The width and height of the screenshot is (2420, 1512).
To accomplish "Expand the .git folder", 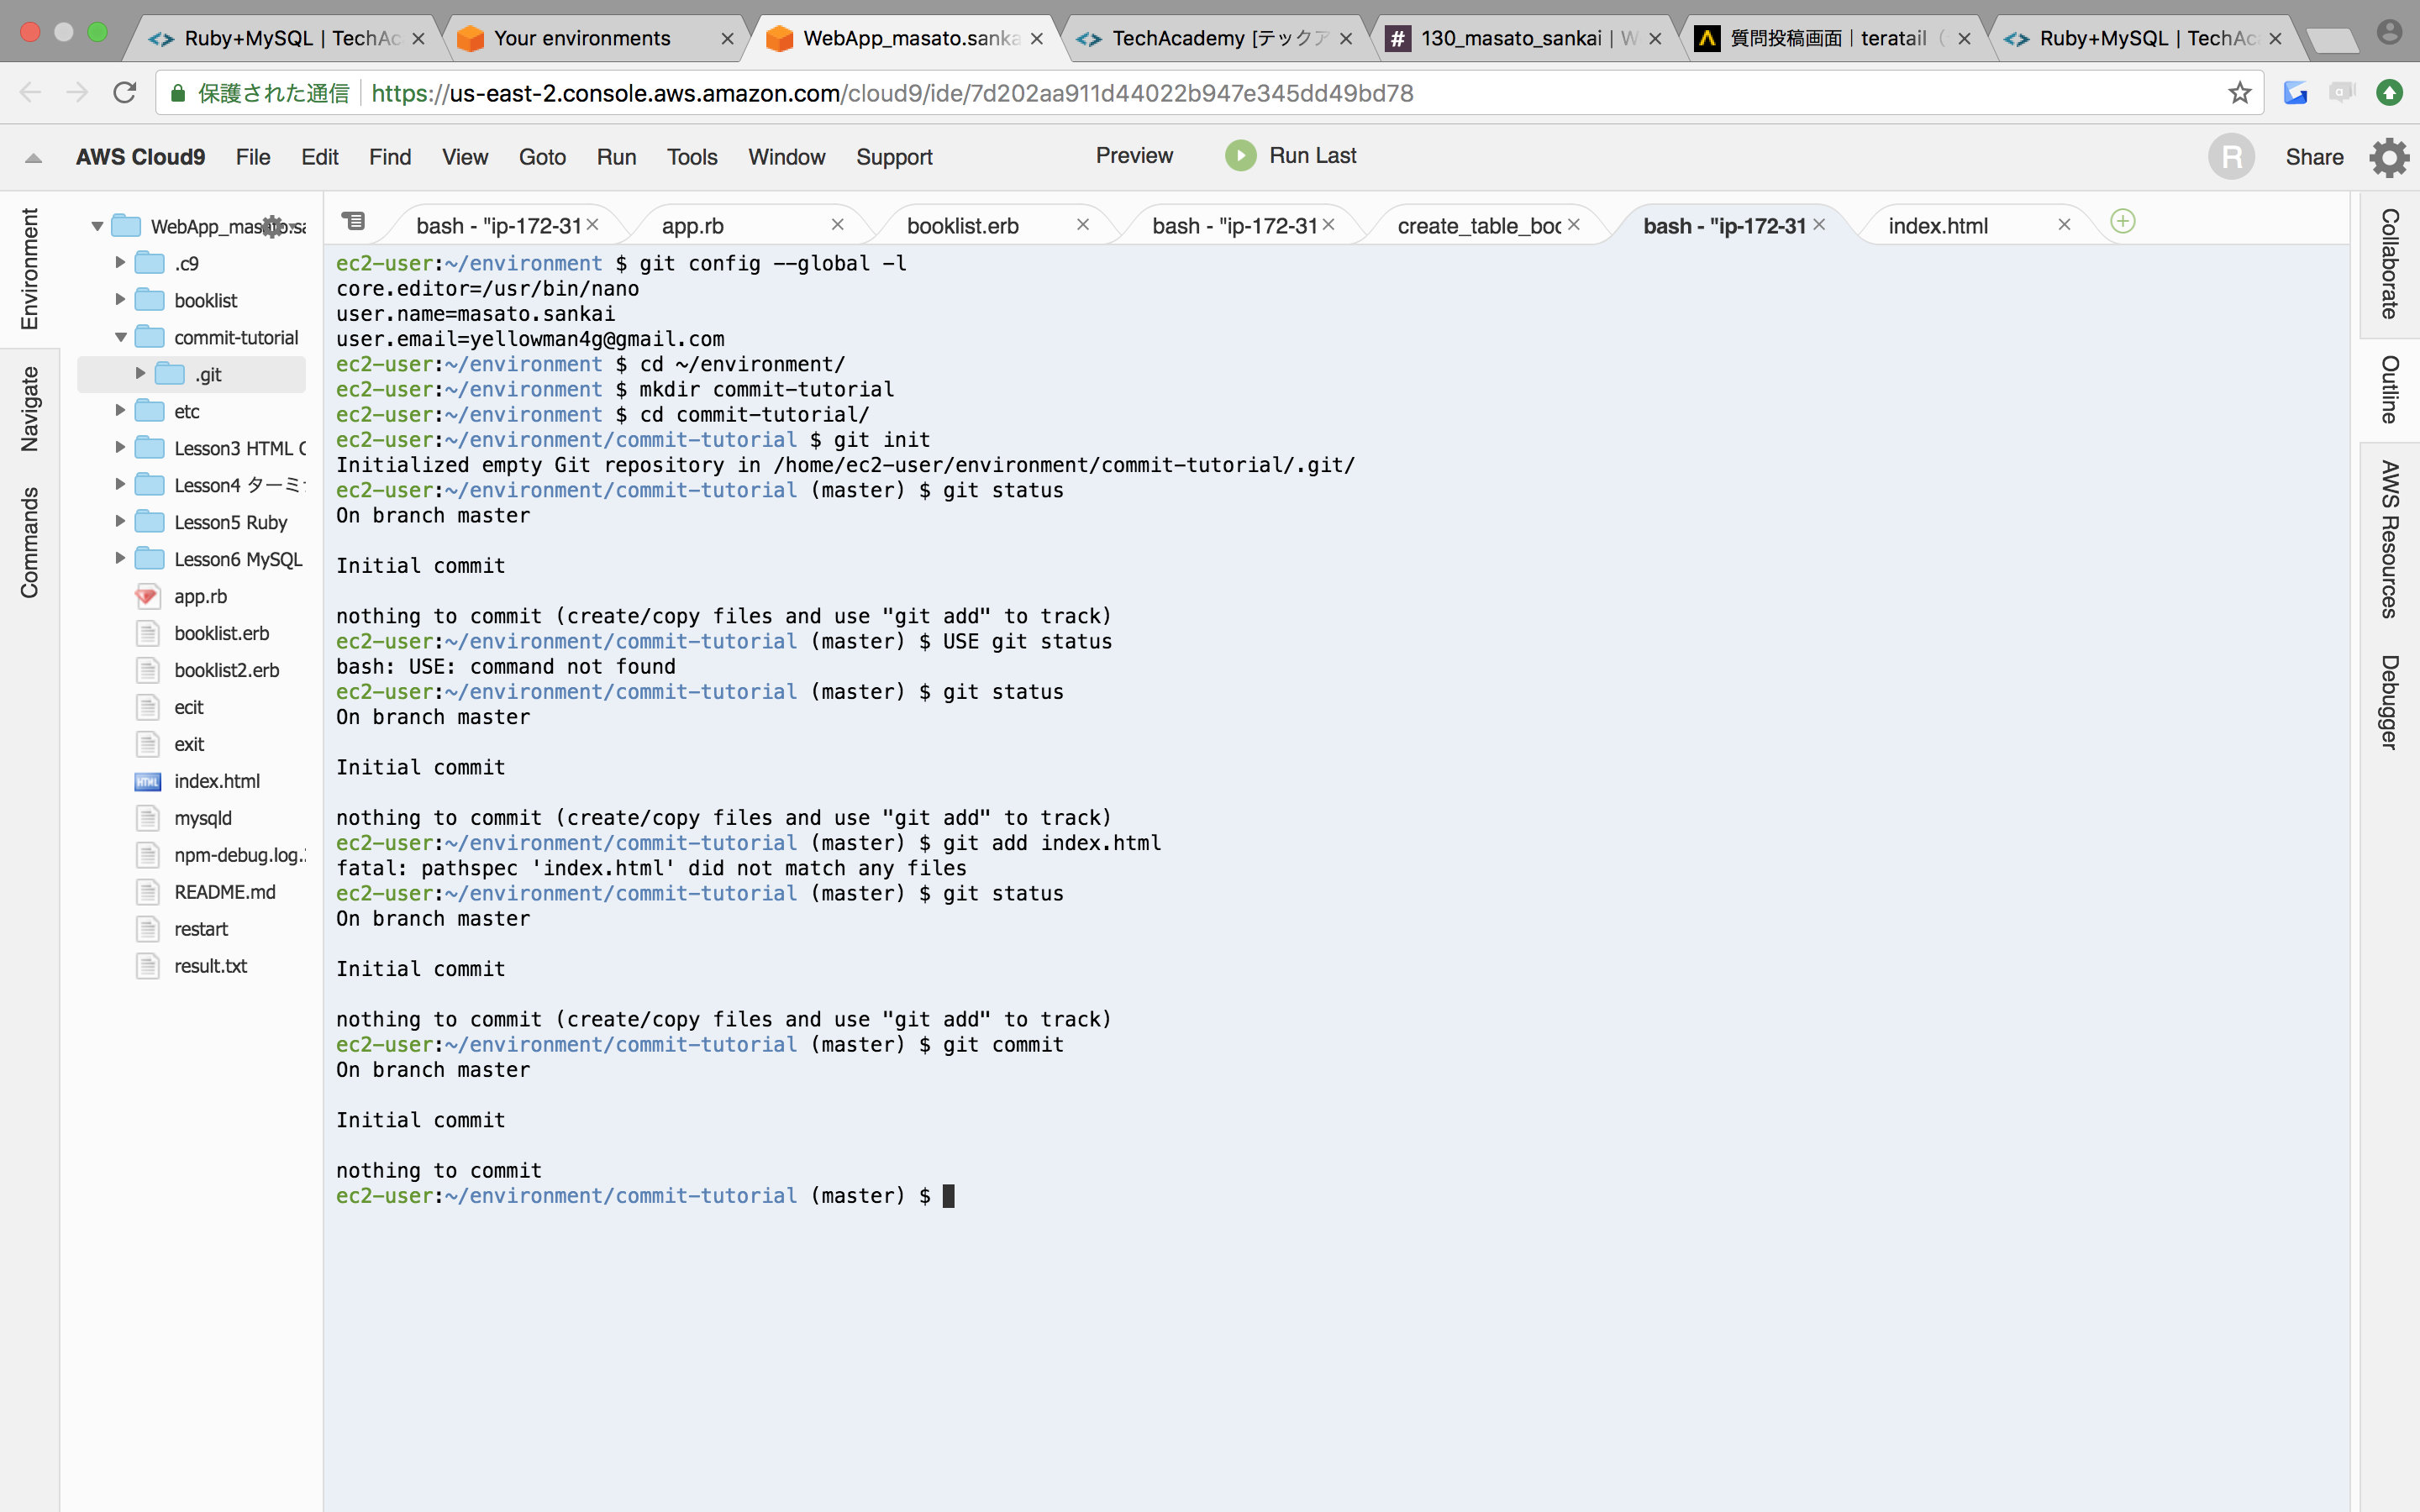I will tap(141, 374).
